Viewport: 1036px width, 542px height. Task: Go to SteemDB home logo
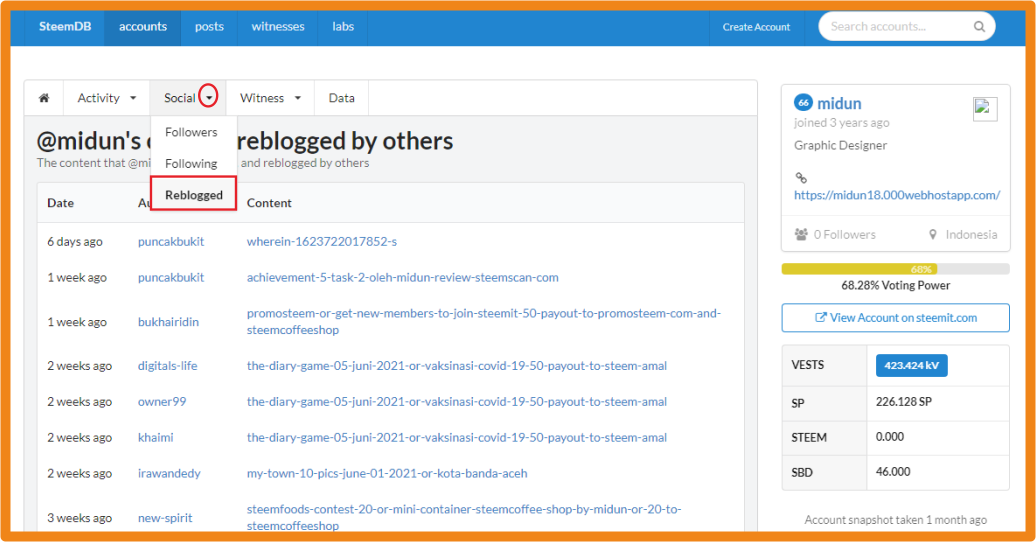click(x=65, y=26)
